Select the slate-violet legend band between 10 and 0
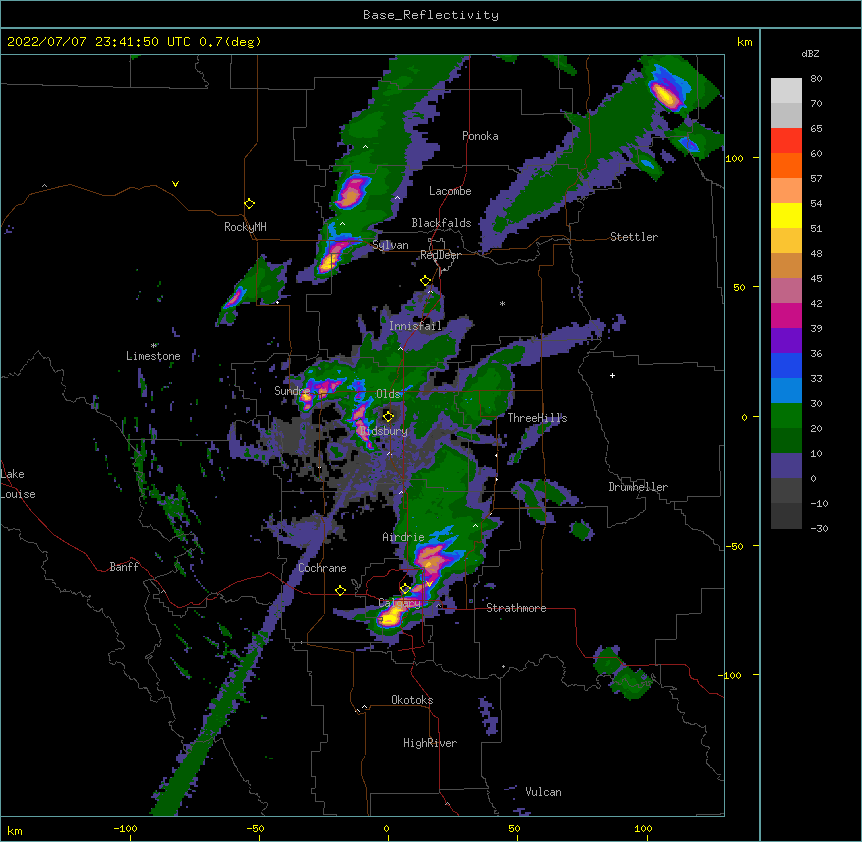This screenshot has height=842, width=862. [x=786, y=466]
